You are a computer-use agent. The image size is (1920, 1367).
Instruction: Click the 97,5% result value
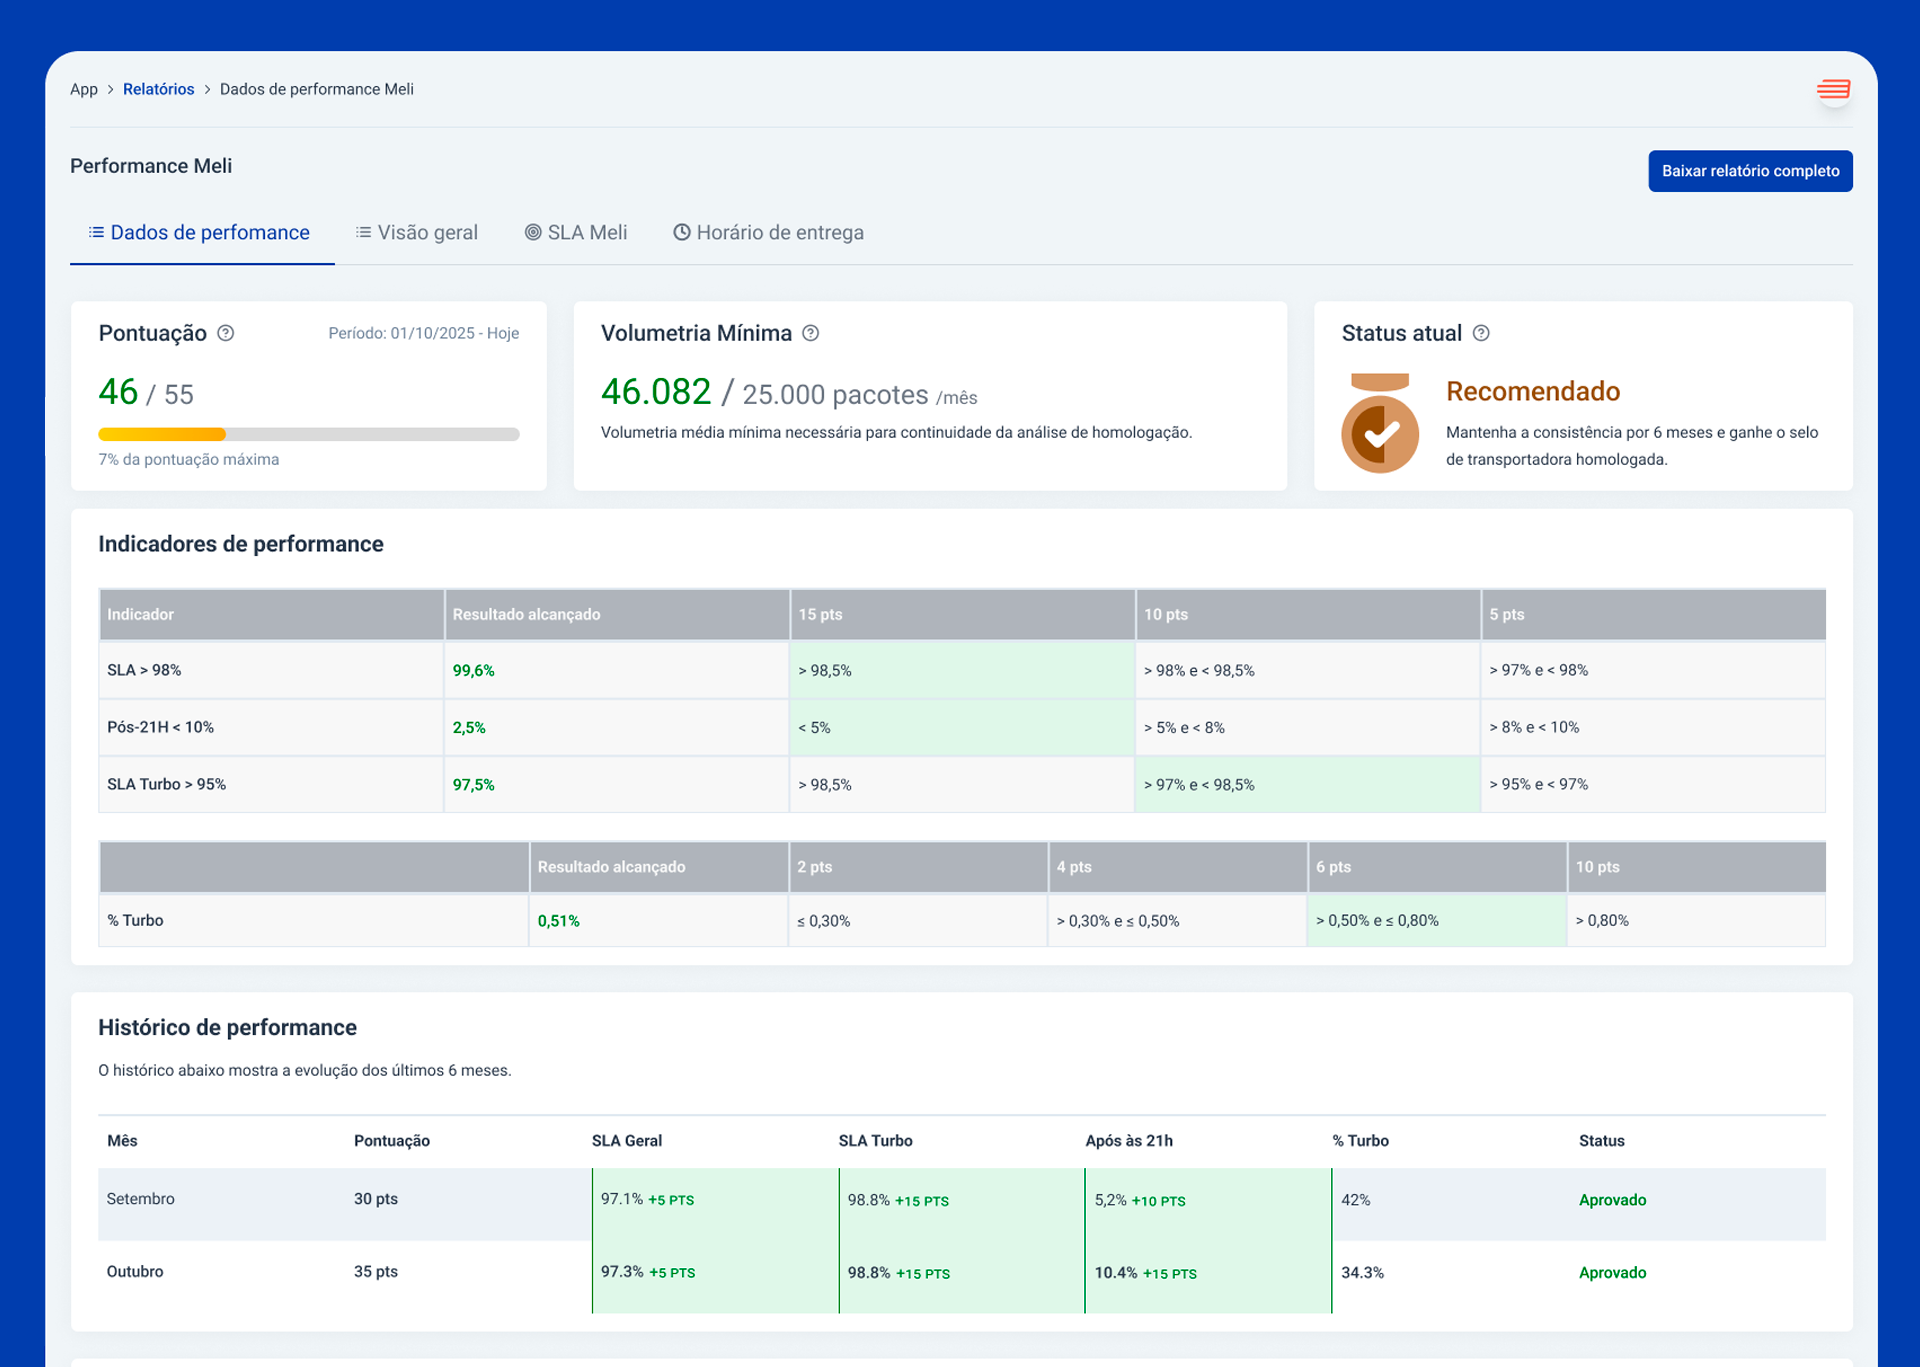click(x=474, y=784)
